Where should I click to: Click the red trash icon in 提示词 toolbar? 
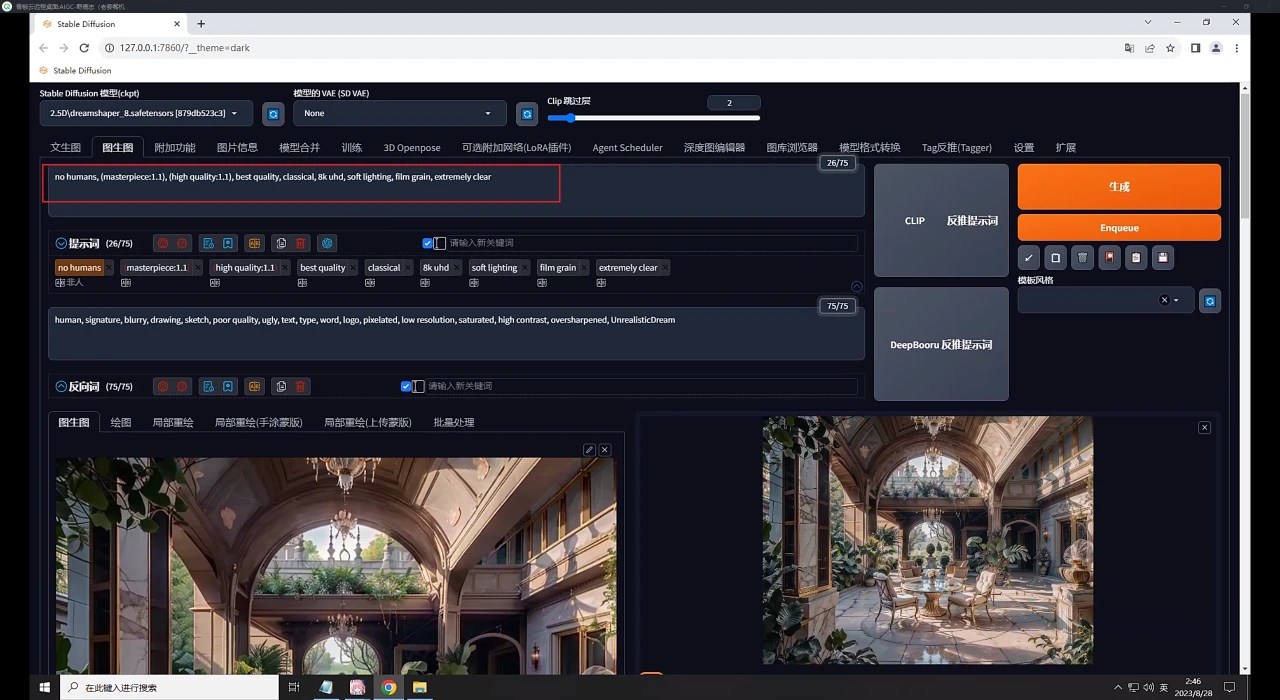pyautogui.click(x=300, y=243)
